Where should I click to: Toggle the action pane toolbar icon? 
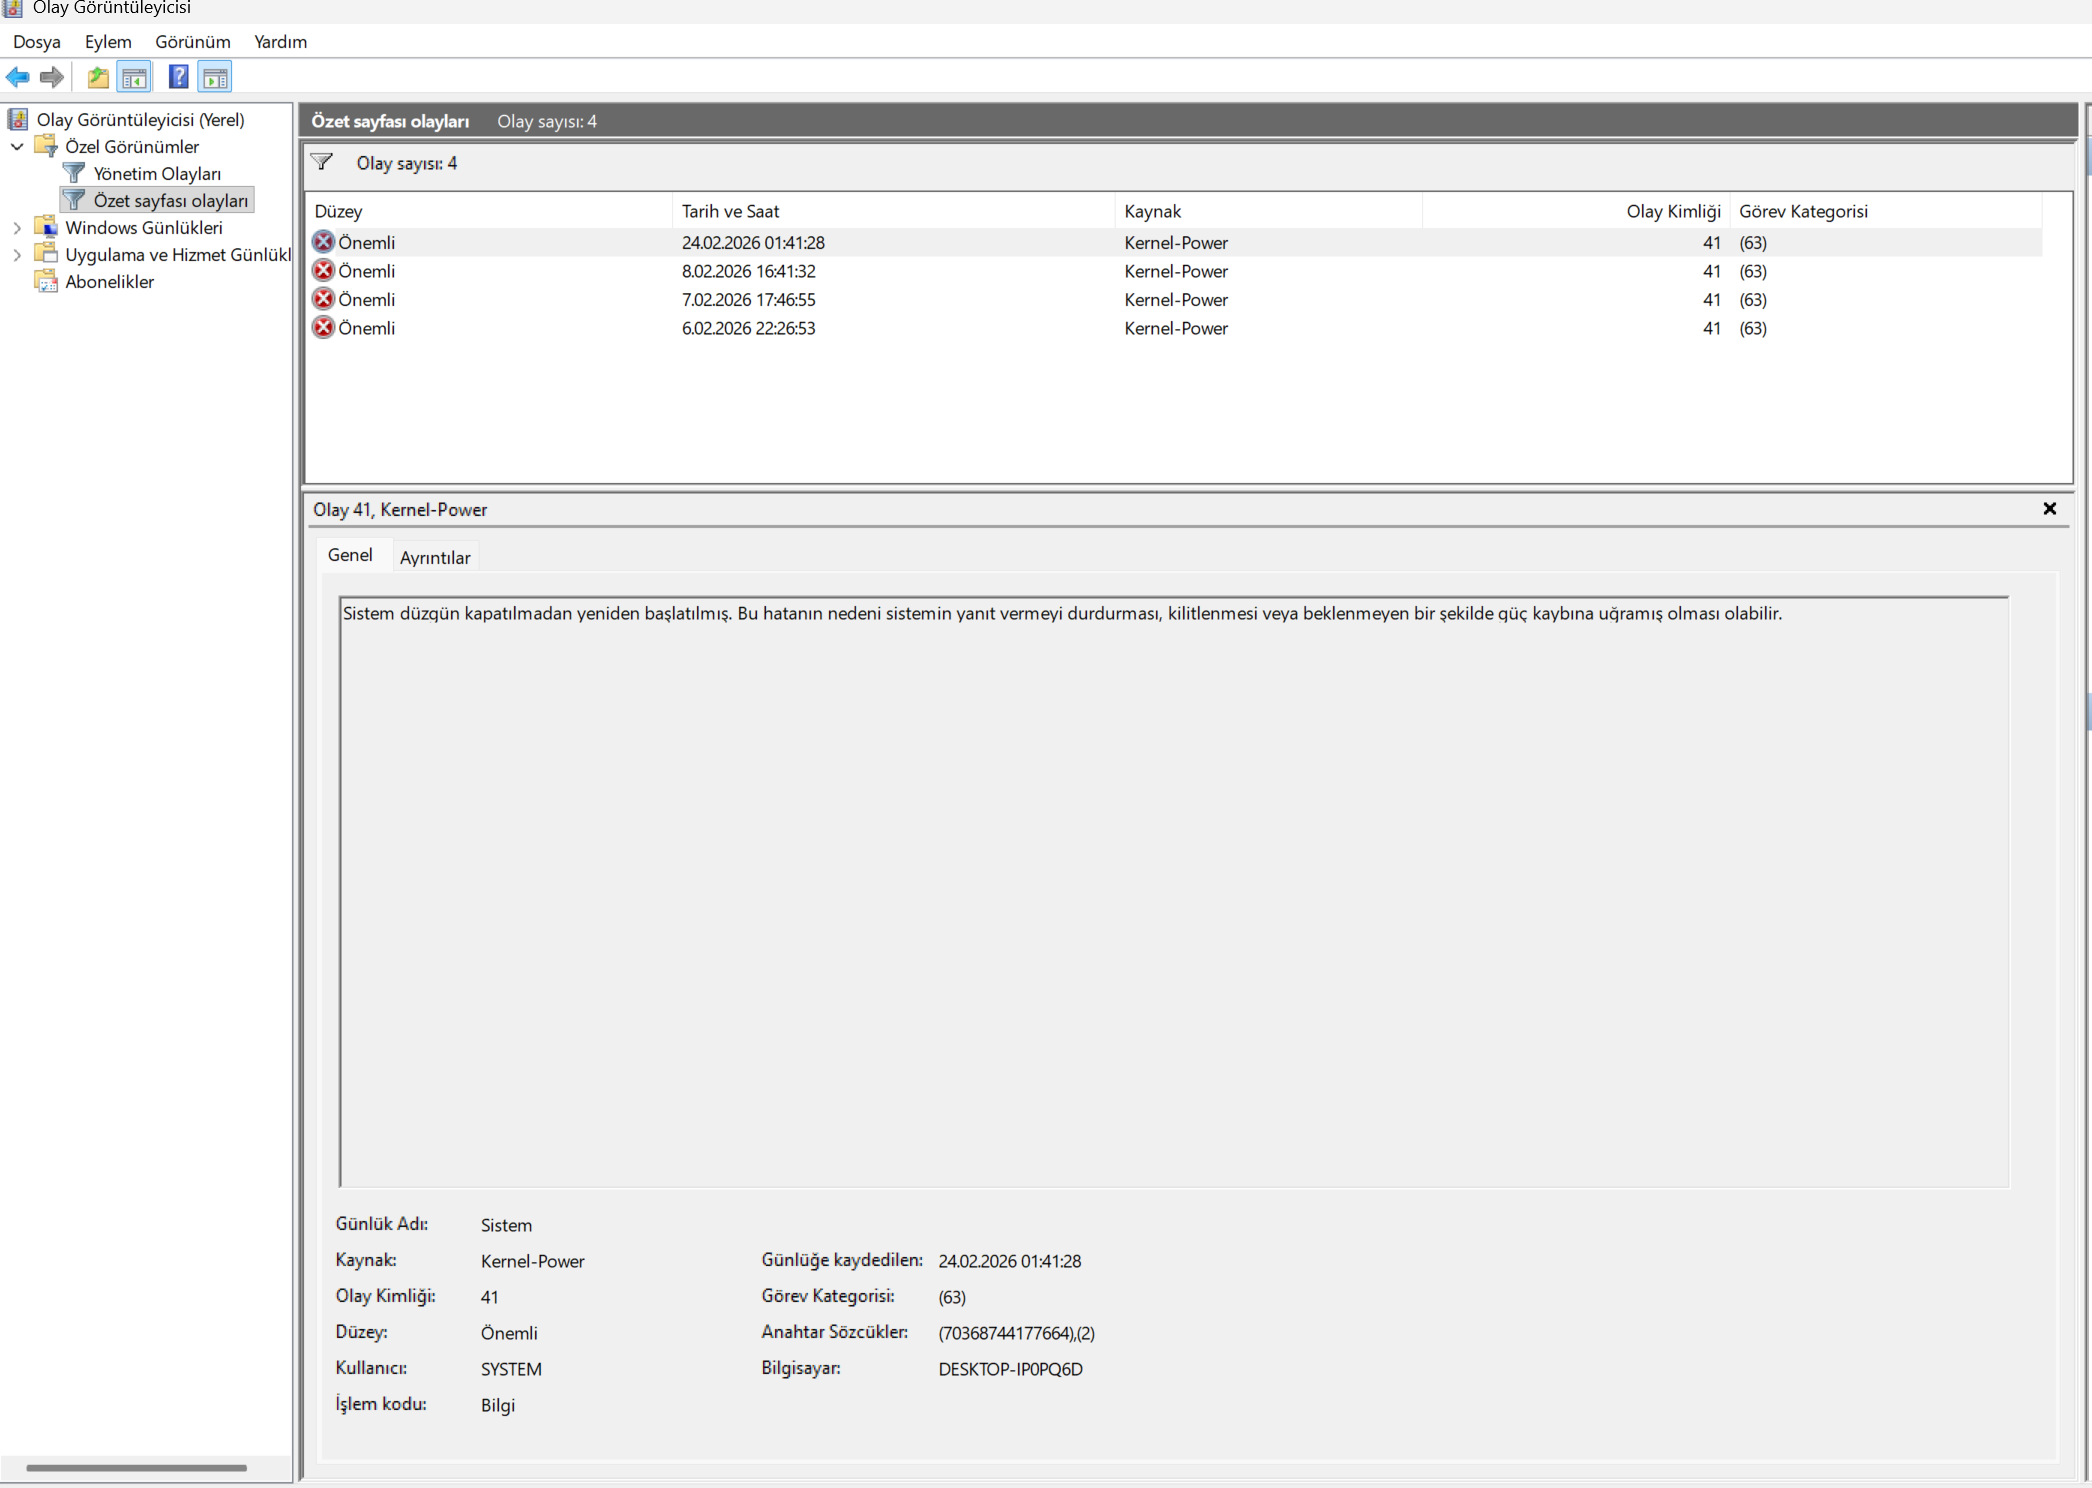[x=215, y=77]
